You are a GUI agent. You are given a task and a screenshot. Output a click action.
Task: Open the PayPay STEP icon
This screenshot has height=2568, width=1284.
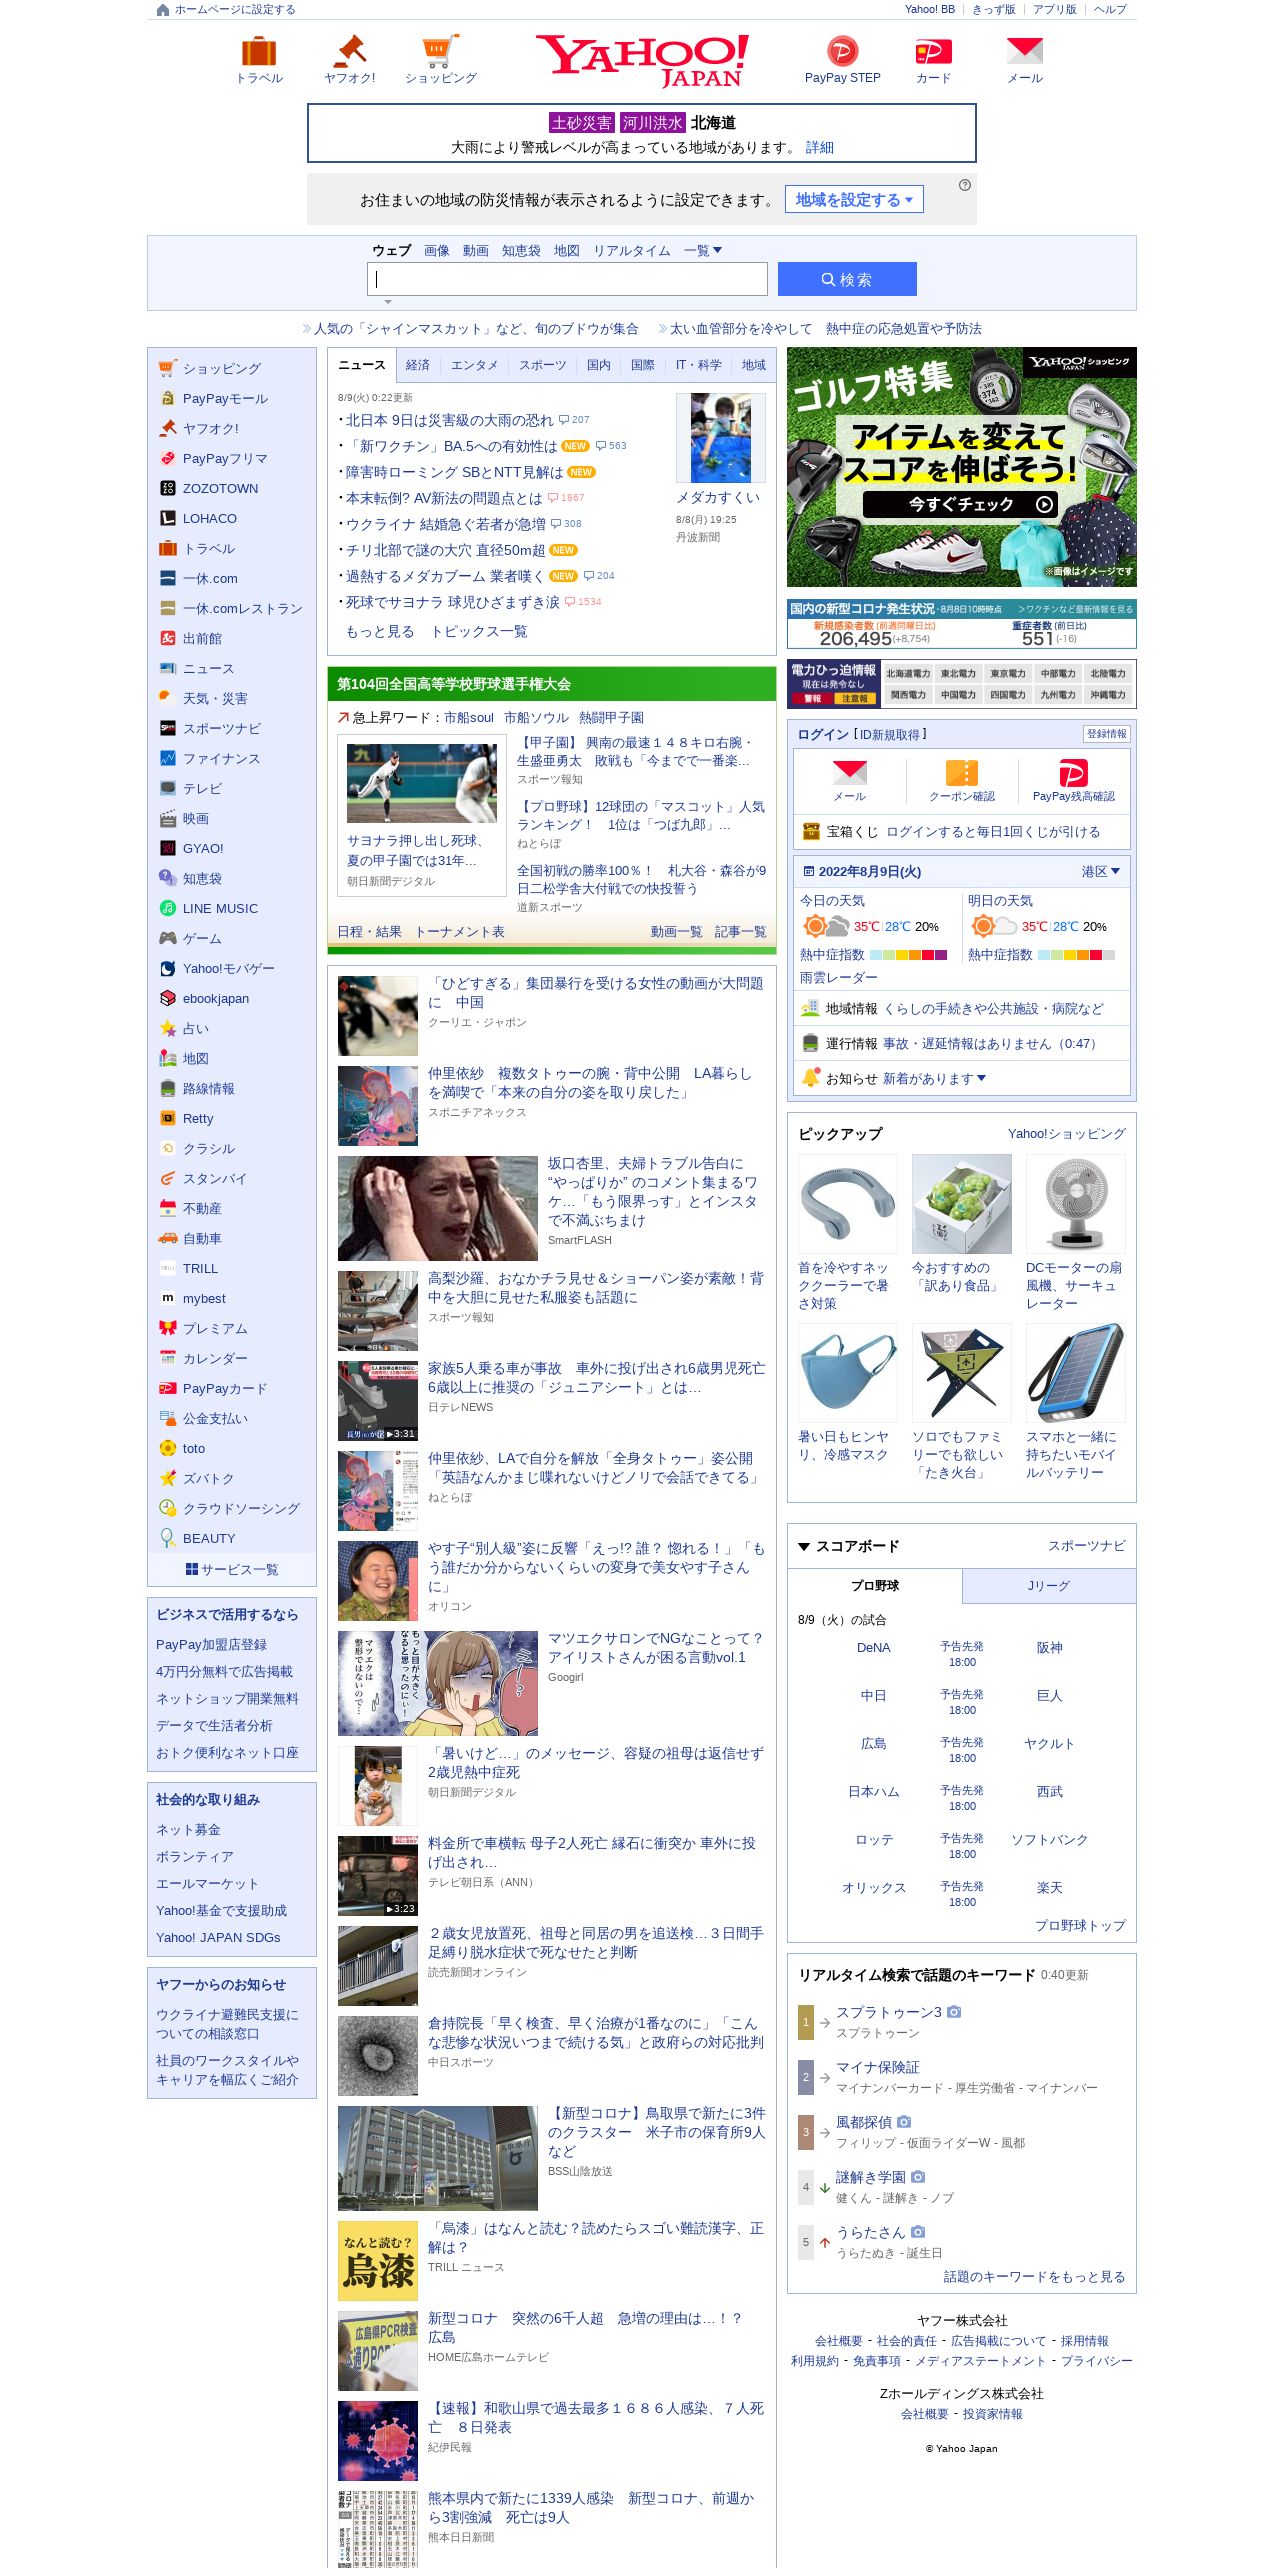[843, 51]
